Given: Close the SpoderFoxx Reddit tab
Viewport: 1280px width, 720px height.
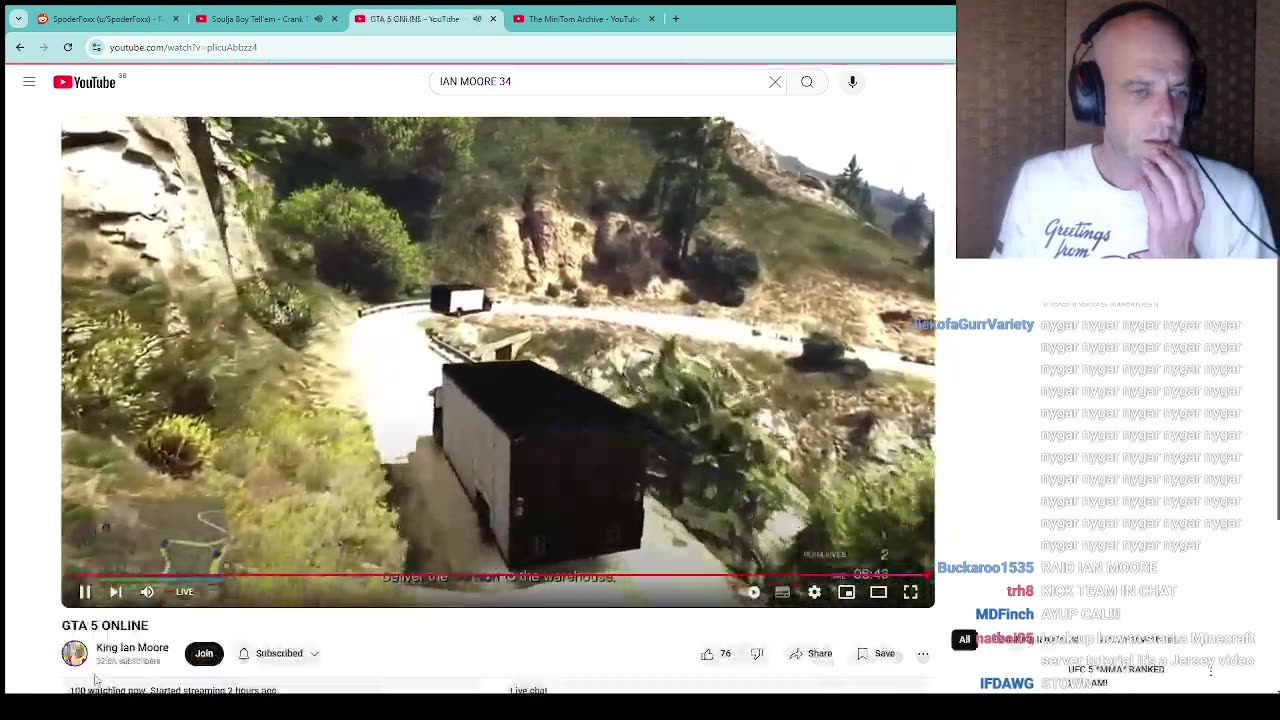Looking at the screenshot, I should click(176, 18).
